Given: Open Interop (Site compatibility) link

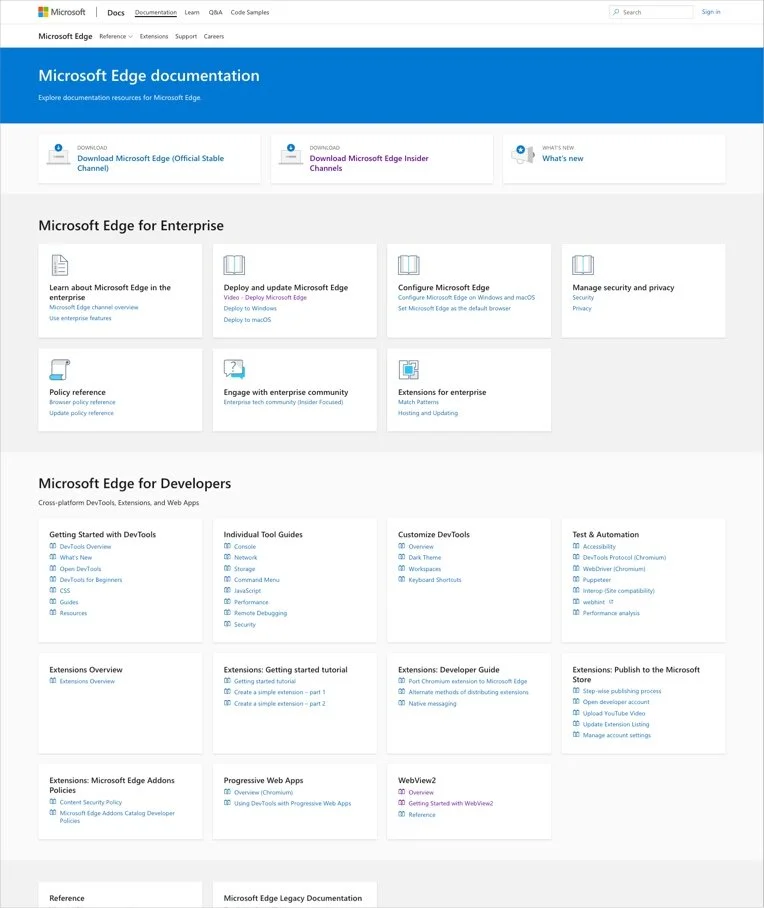Looking at the screenshot, I should pyautogui.click(x=619, y=591).
